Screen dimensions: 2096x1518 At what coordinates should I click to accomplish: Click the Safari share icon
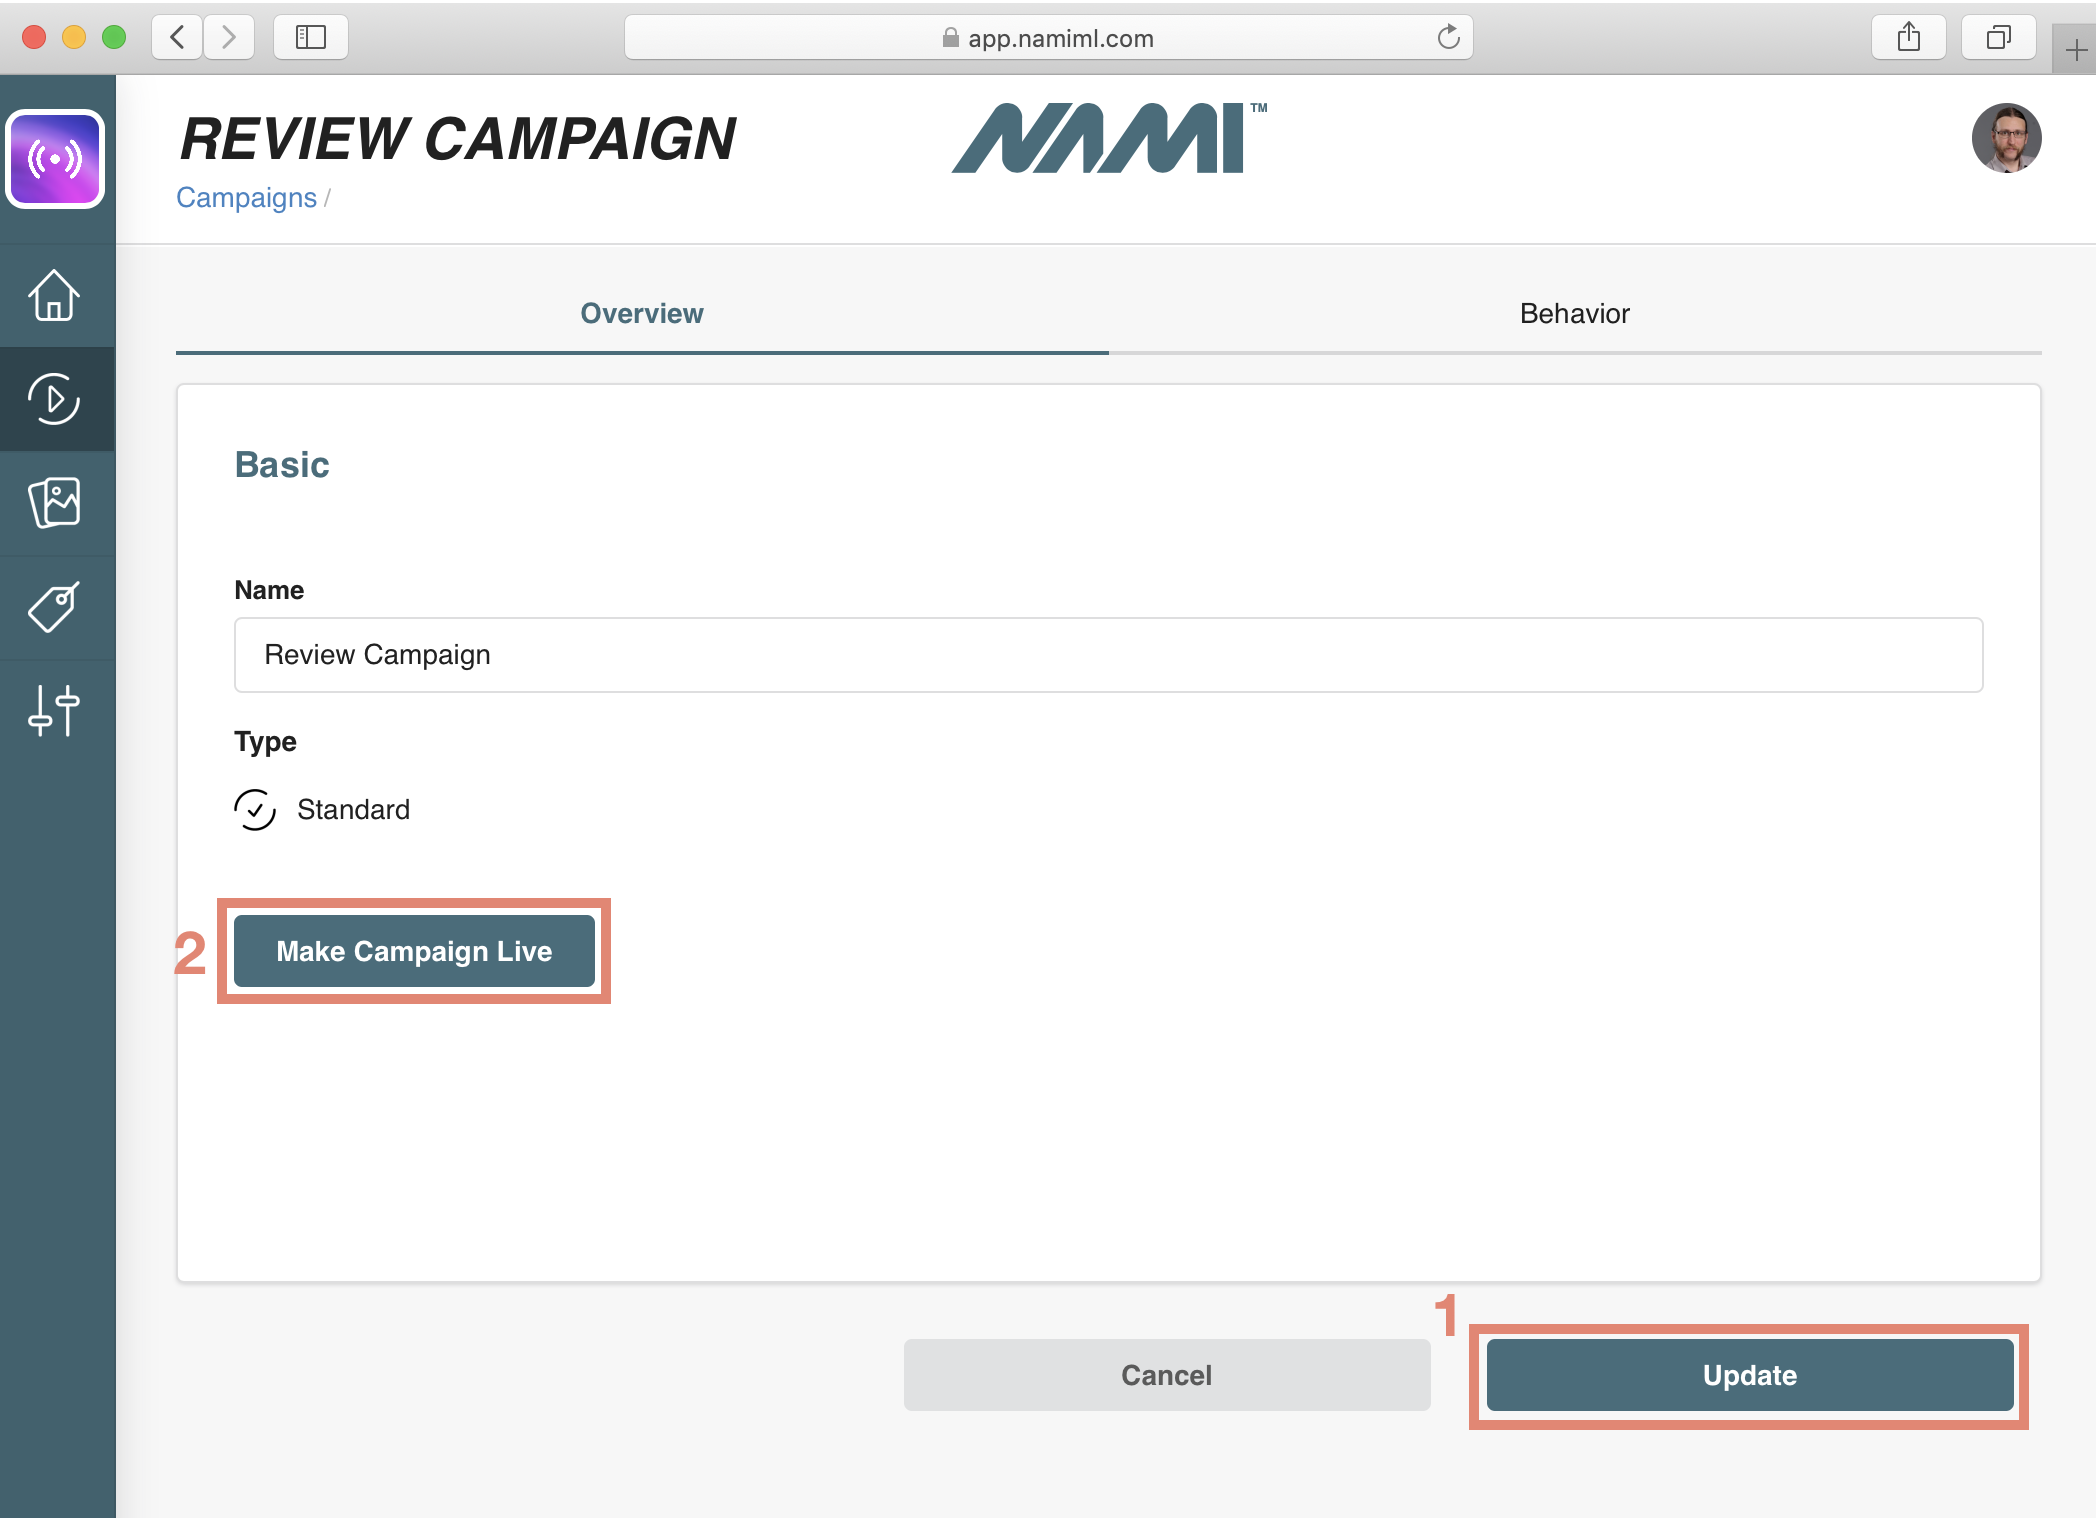click(x=1908, y=38)
